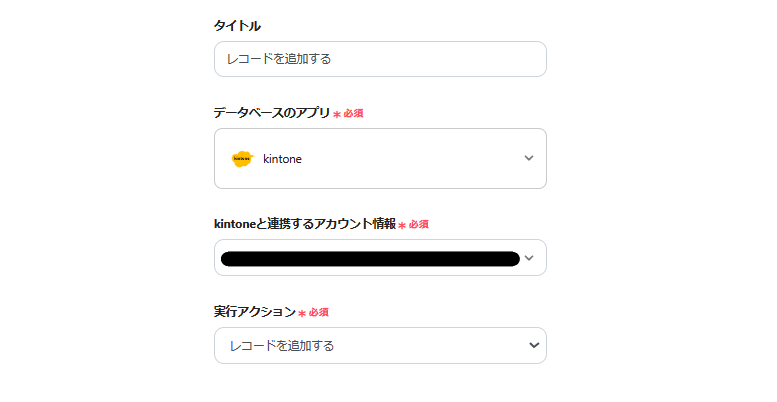Click the データベースのアプリ label
The image size is (777, 402).
pos(271,113)
